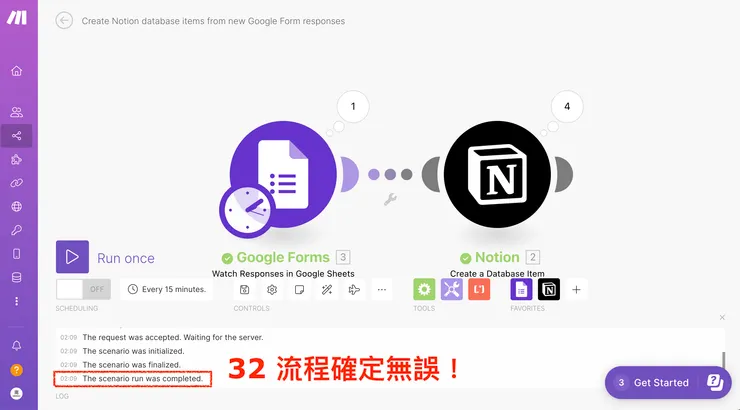
Task: Open the Templates puzzle icon
Action: click(x=17, y=159)
